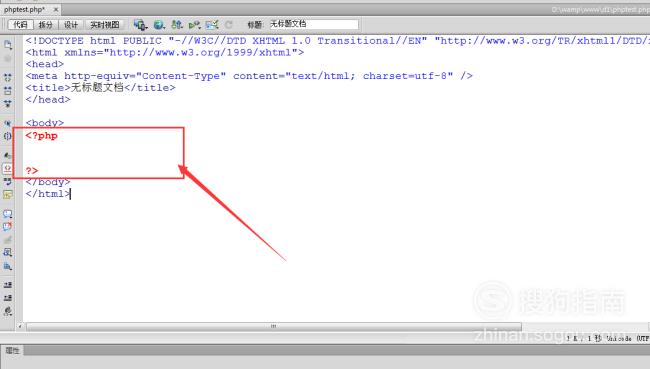Click the Unicode (UTF encoding status entry
The image size is (650, 369).
tap(628, 338)
